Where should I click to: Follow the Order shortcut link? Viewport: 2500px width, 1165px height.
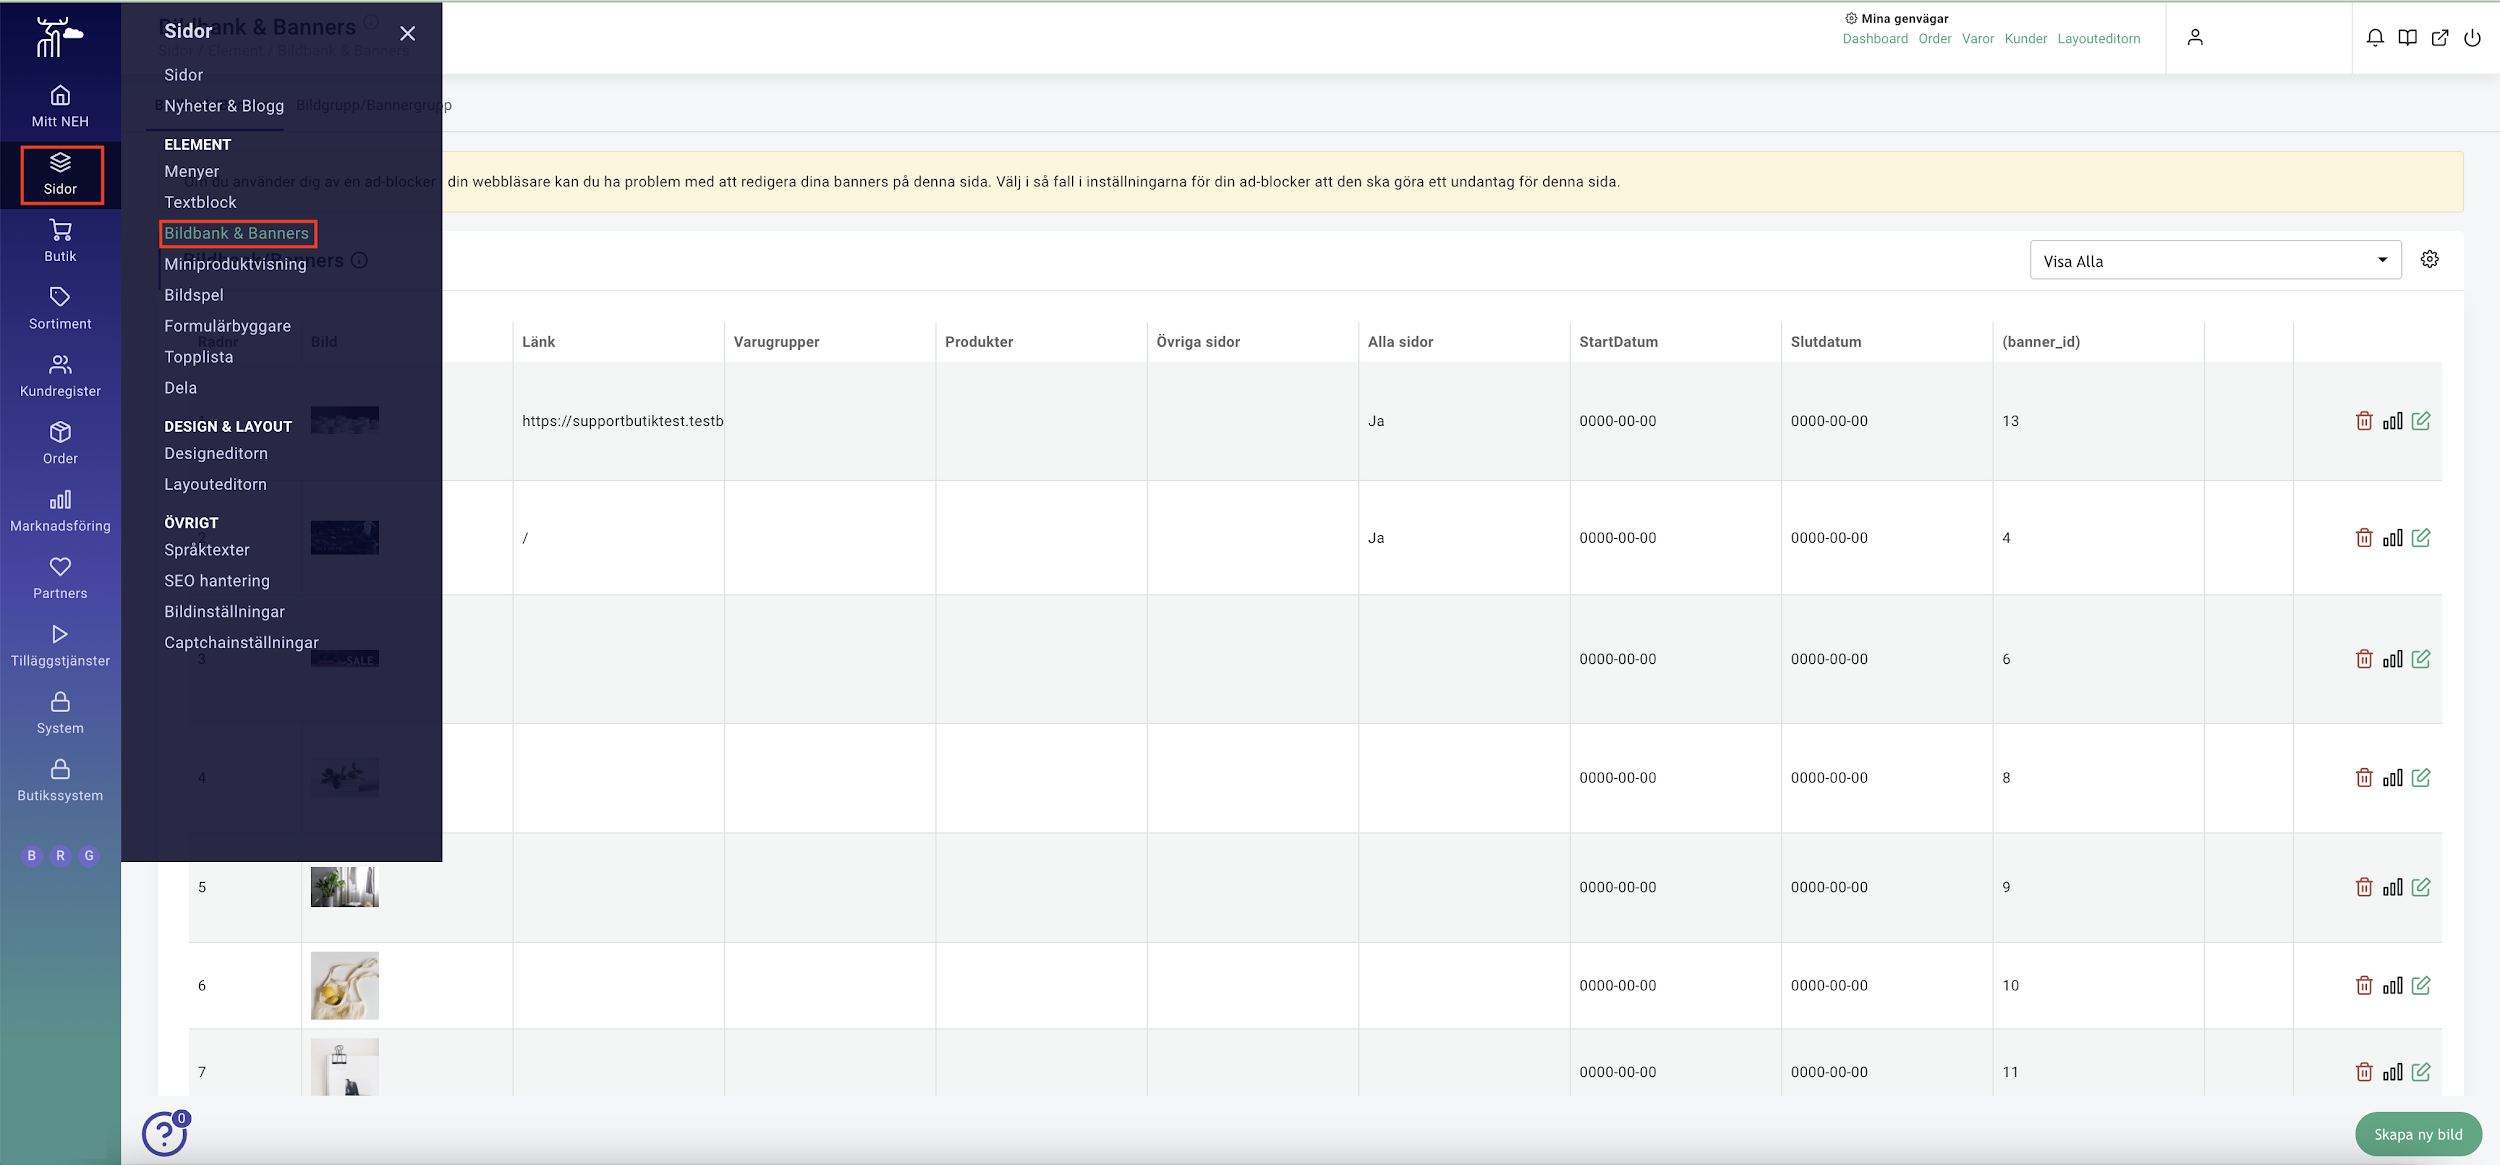pyautogui.click(x=1935, y=39)
